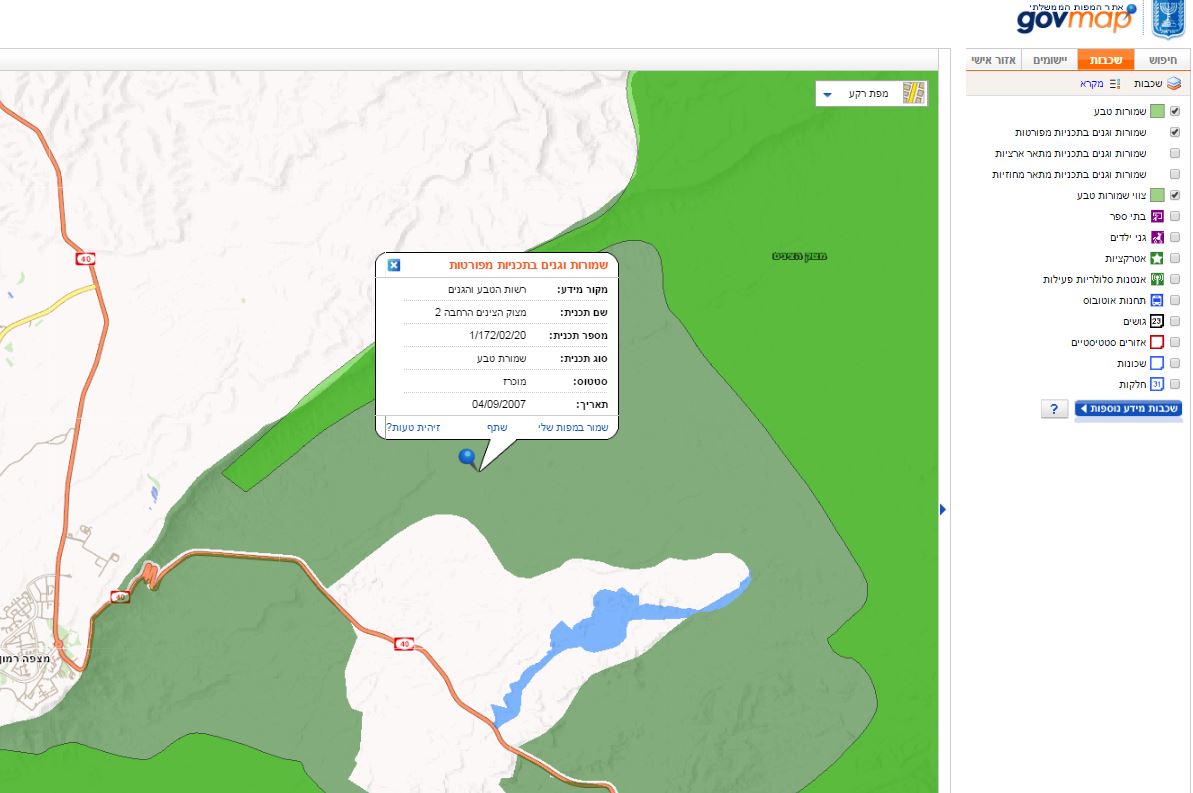Enable the parcels (חלקות) layer checkbox

pyautogui.click(x=1175, y=384)
